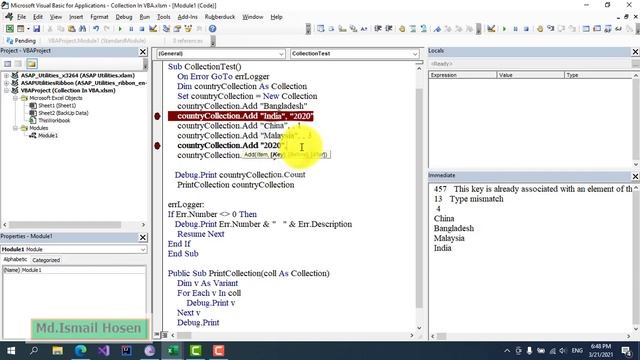Open Windows Start menu on taskbar
The height and width of the screenshot is (360, 640).
point(11,351)
